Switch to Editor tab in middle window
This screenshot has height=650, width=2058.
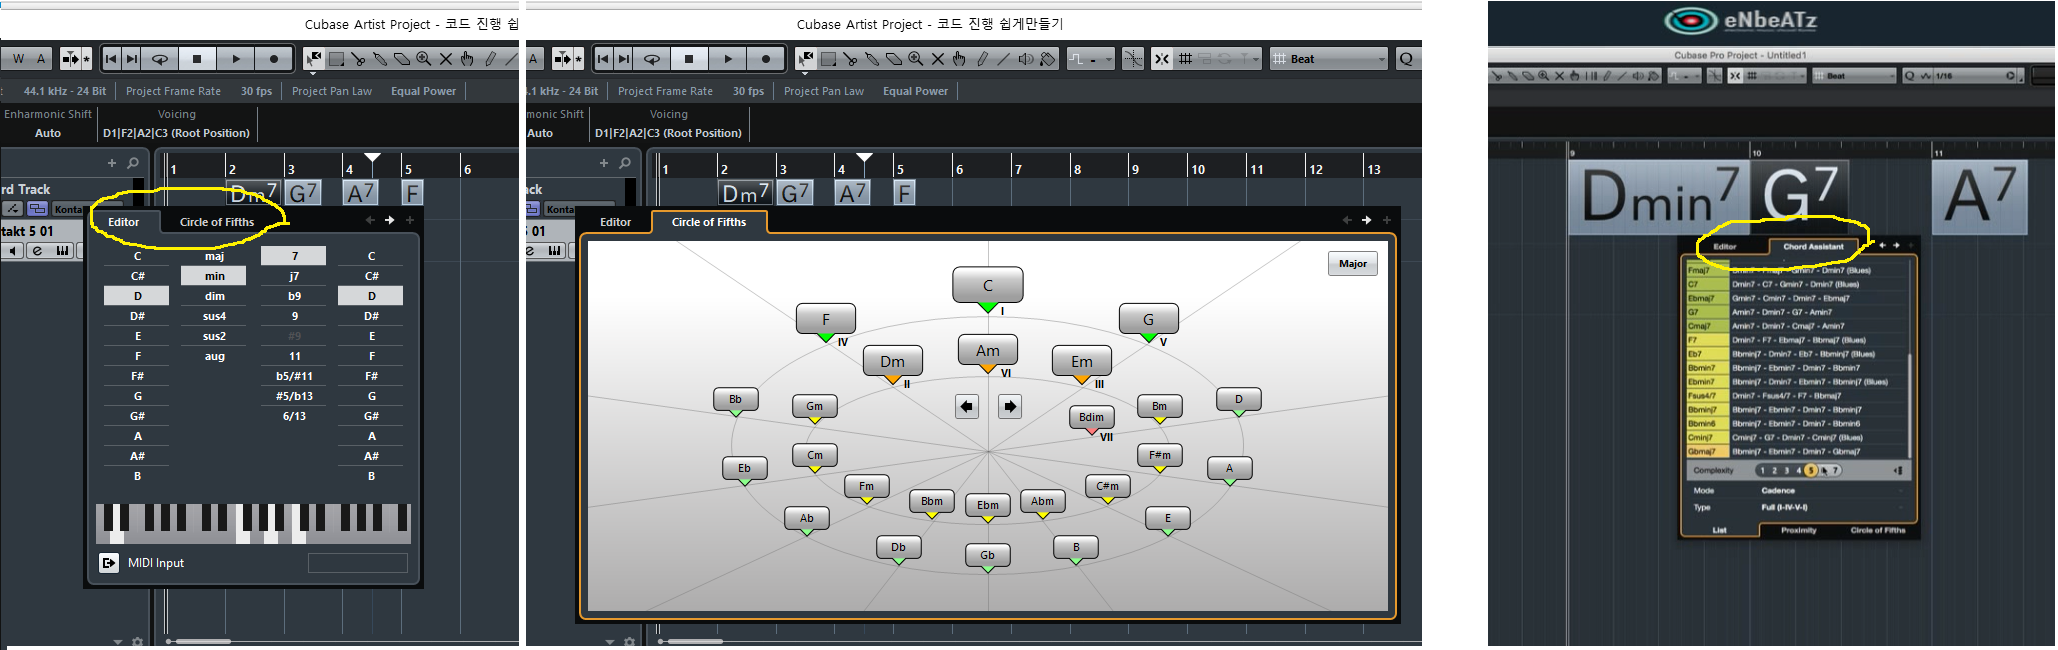(x=615, y=222)
